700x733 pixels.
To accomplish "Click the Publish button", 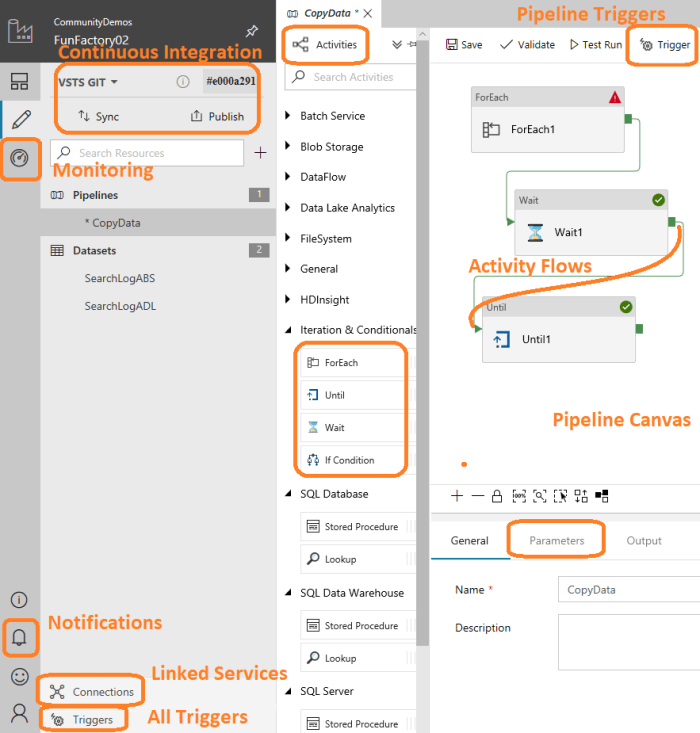I will click(x=217, y=116).
